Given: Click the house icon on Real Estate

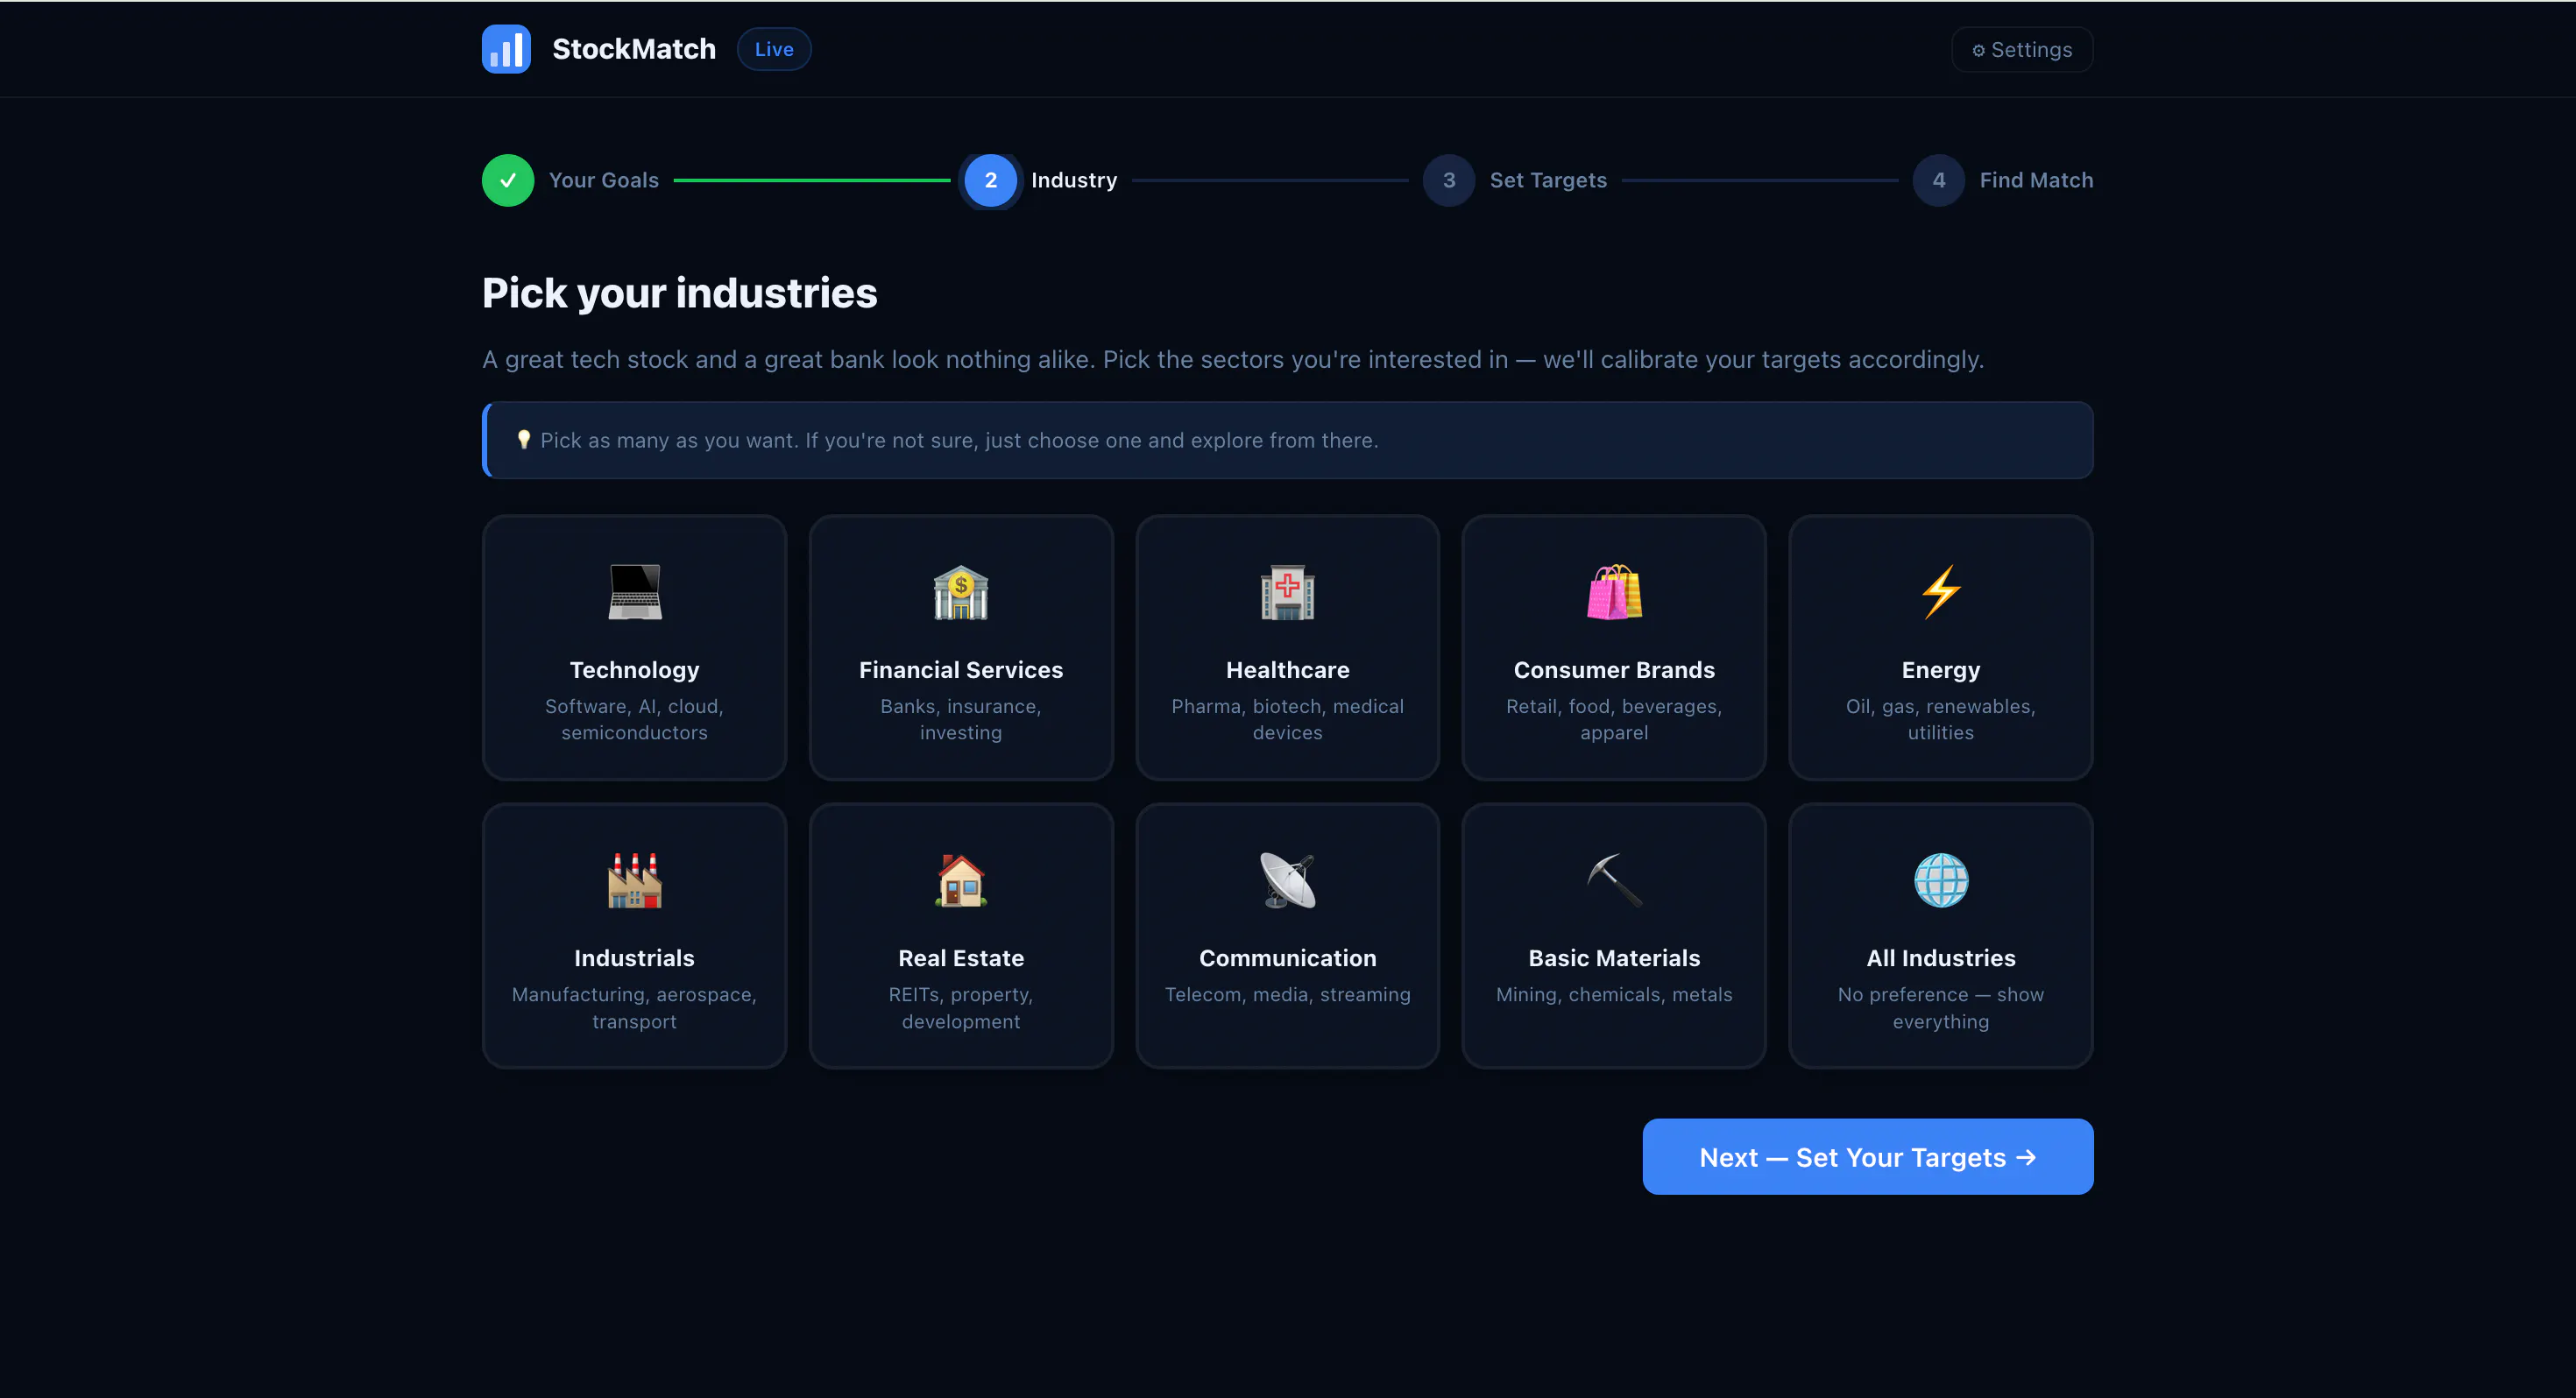Looking at the screenshot, I should coord(961,880).
